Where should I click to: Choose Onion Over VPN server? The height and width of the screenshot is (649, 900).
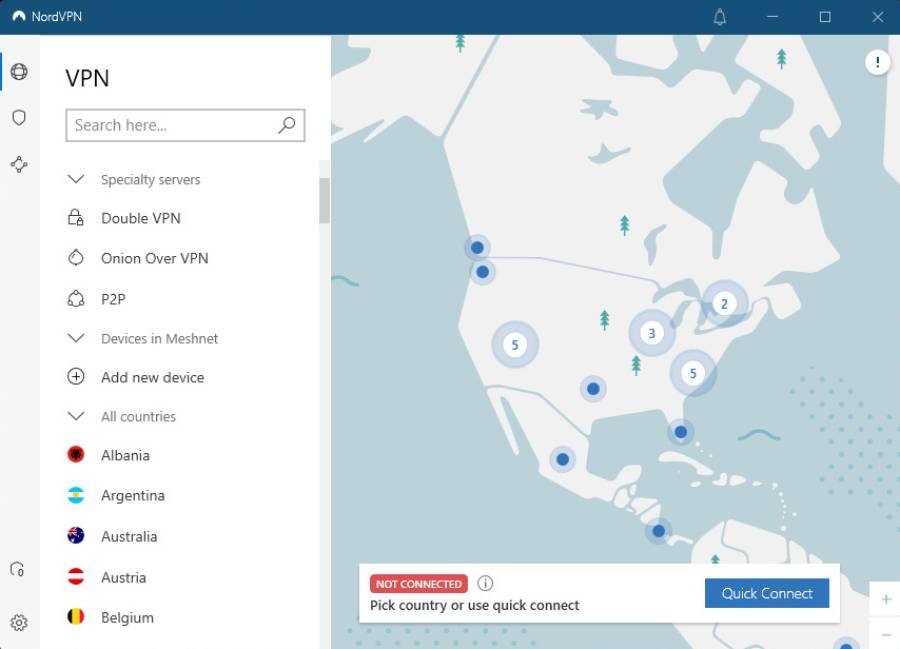(x=154, y=258)
